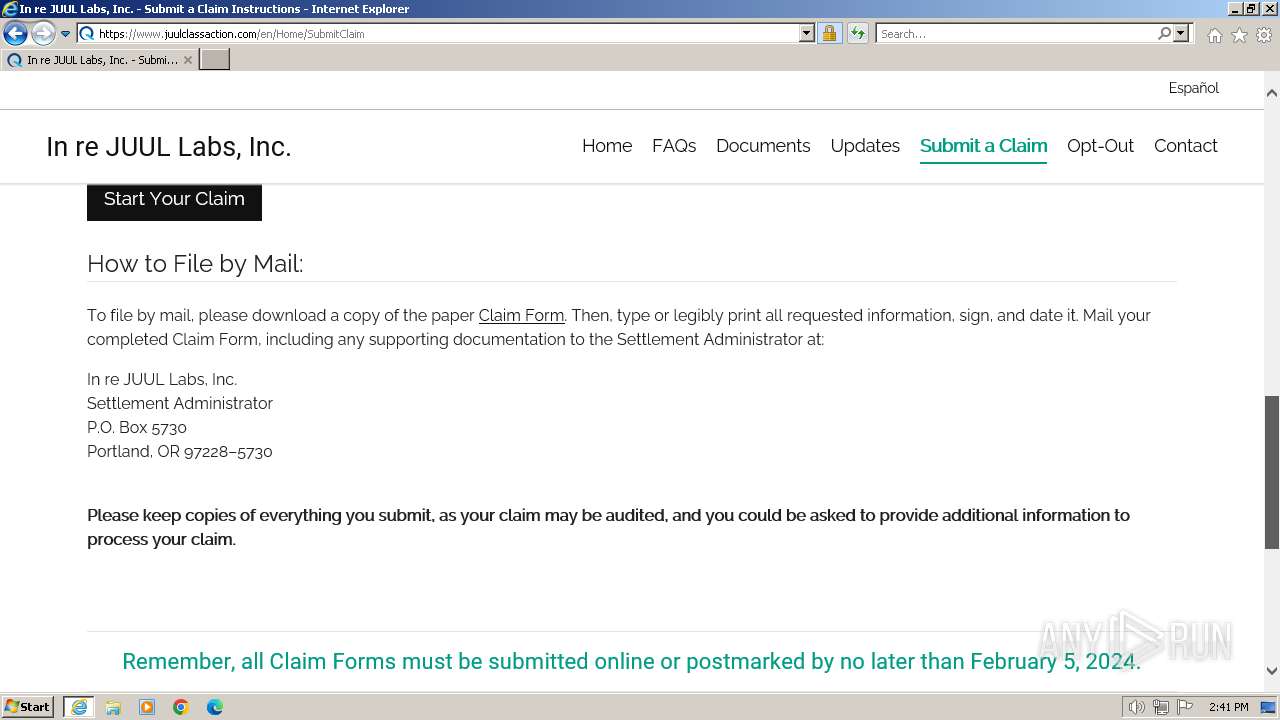The image size is (1280, 720).
Task: Open the media player taskbar icon
Action: [x=147, y=707]
